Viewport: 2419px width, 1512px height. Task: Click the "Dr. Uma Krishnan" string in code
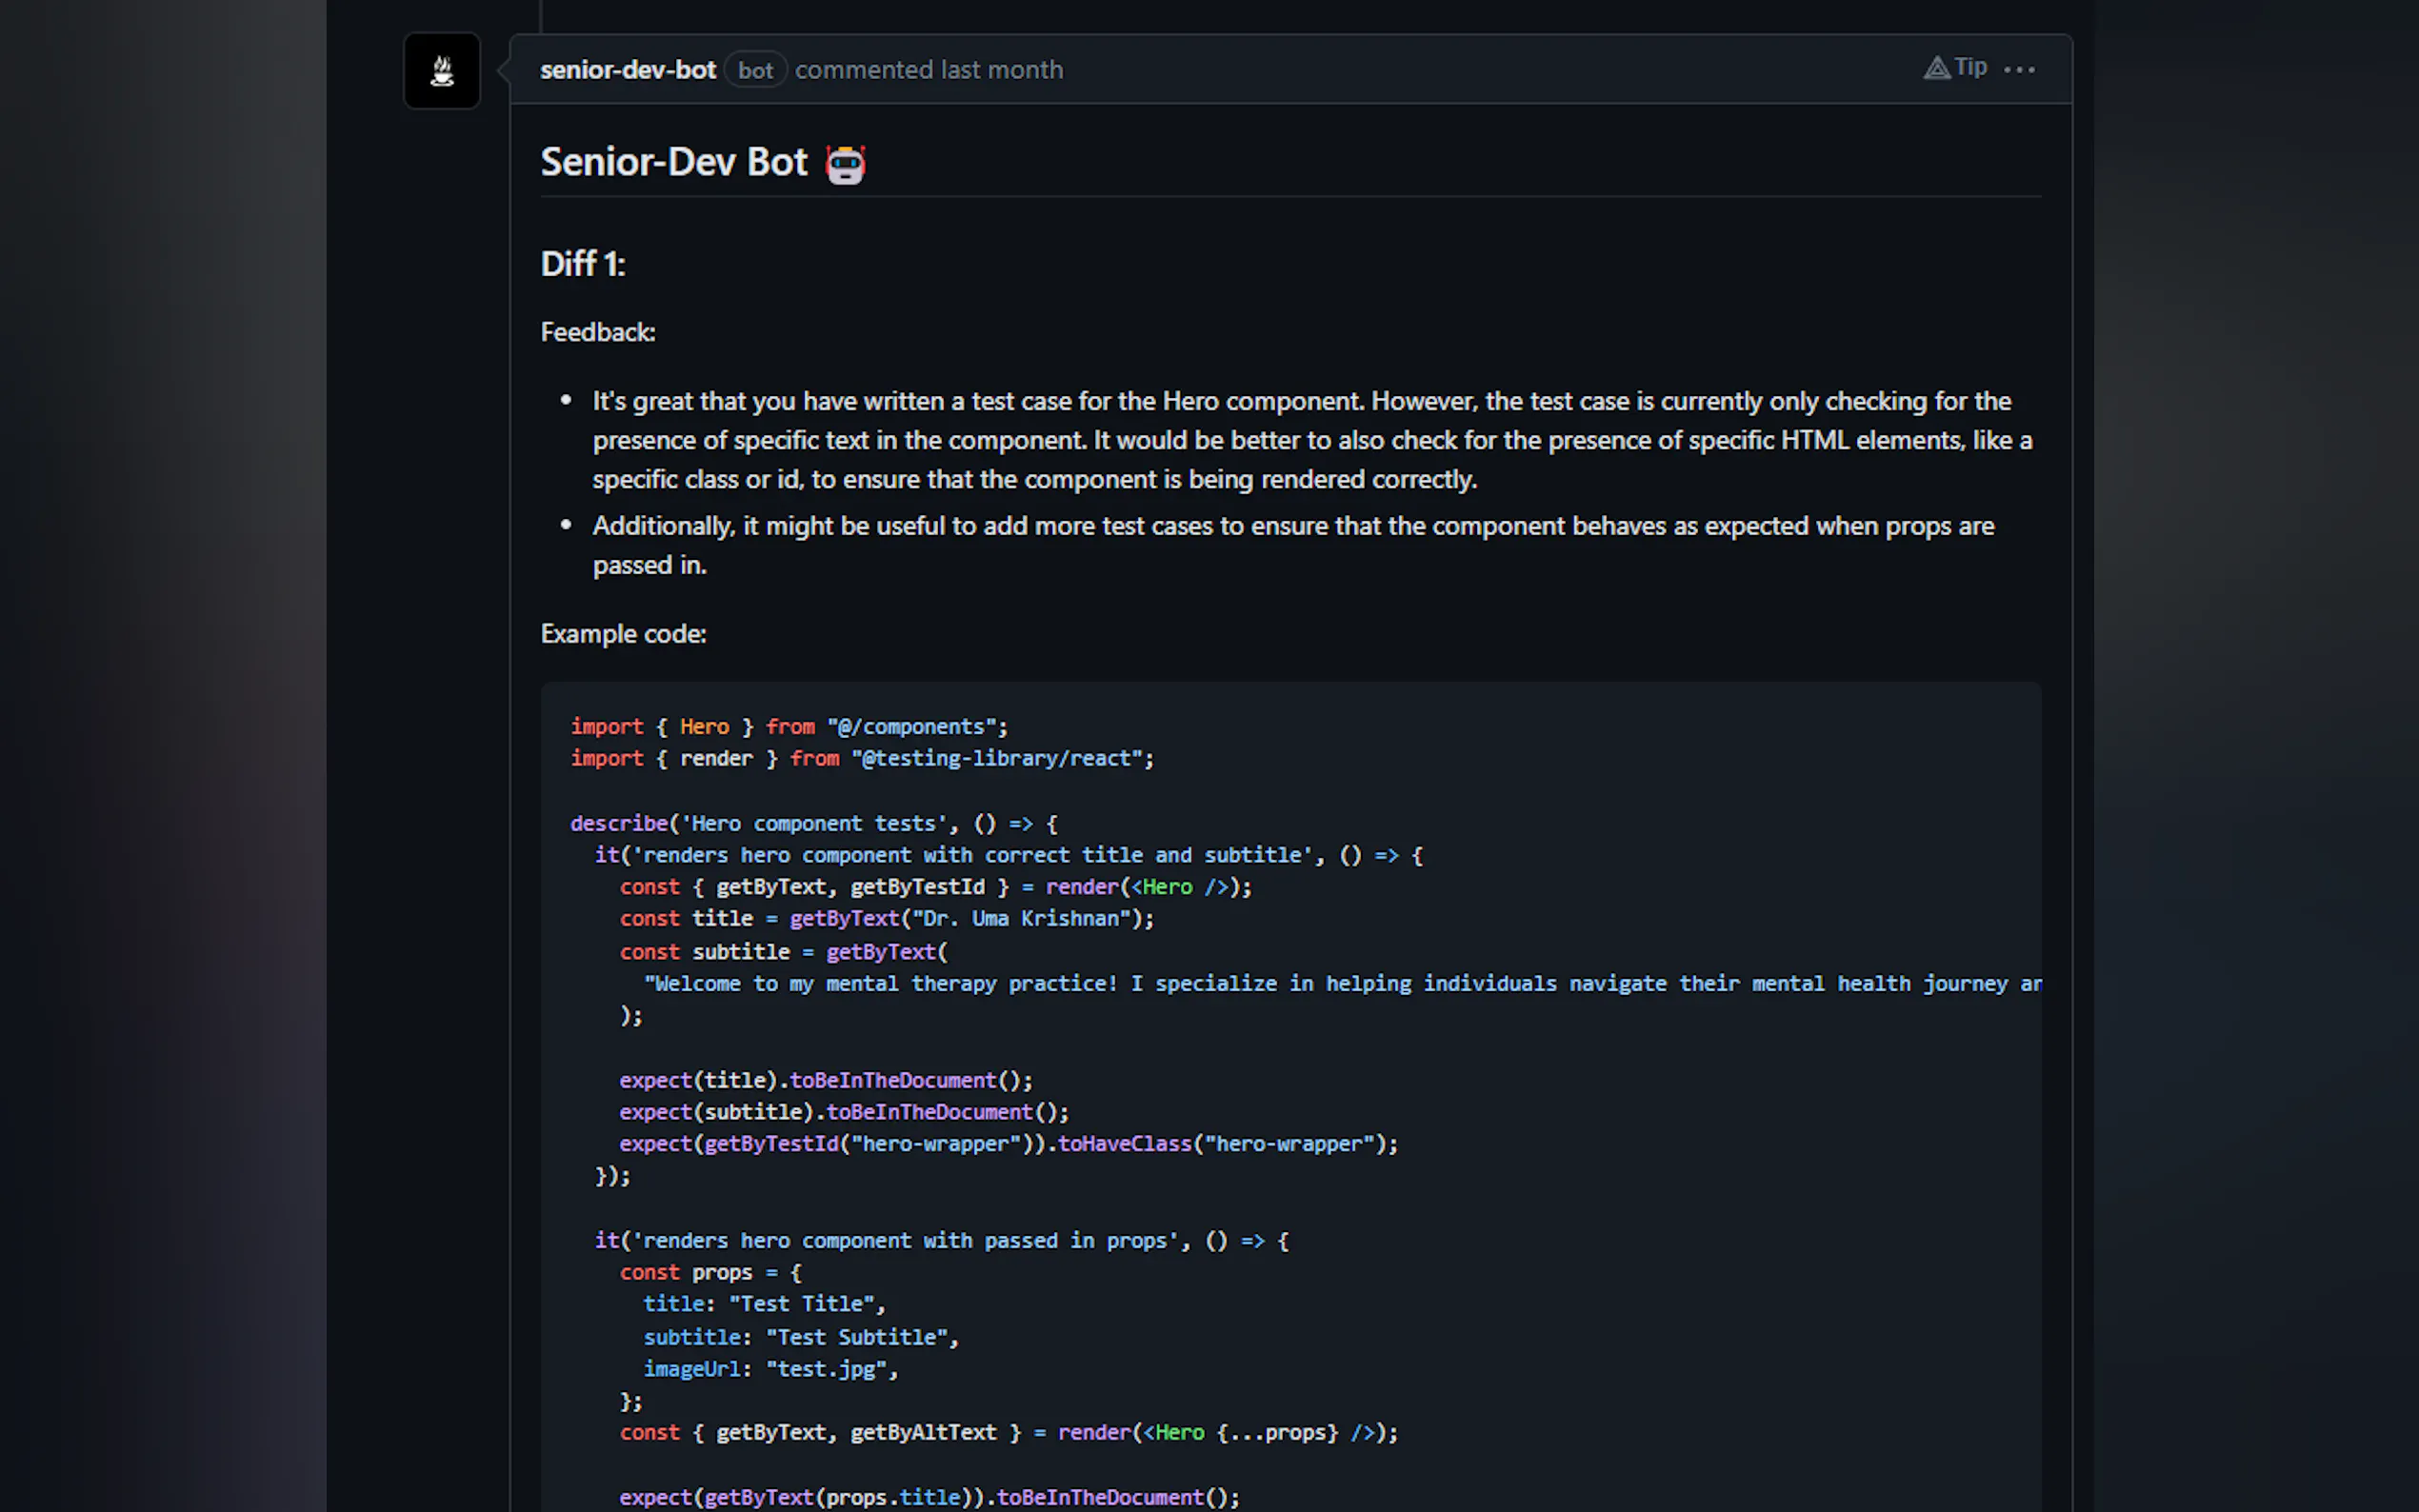coord(1021,919)
